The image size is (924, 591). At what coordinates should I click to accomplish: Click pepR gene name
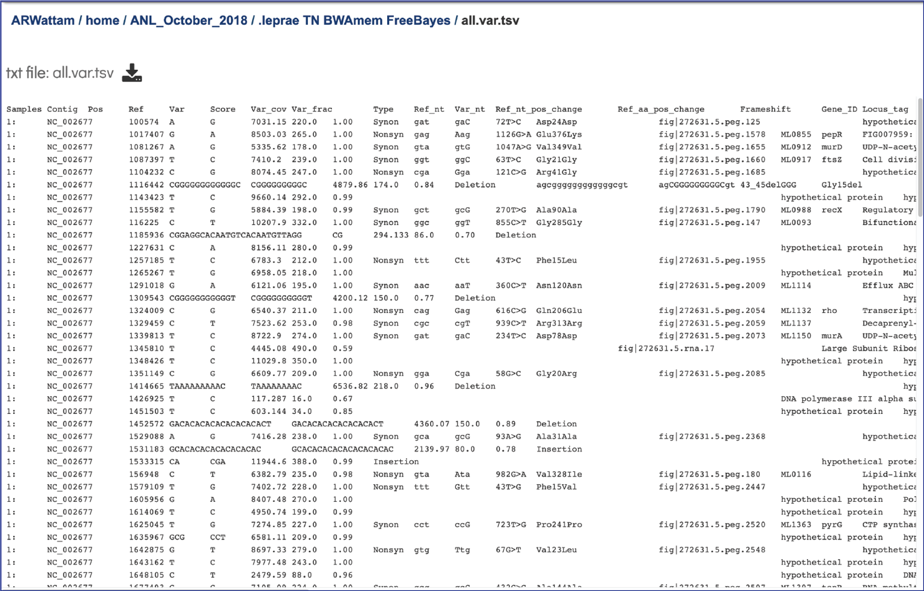tap(831, 134)
